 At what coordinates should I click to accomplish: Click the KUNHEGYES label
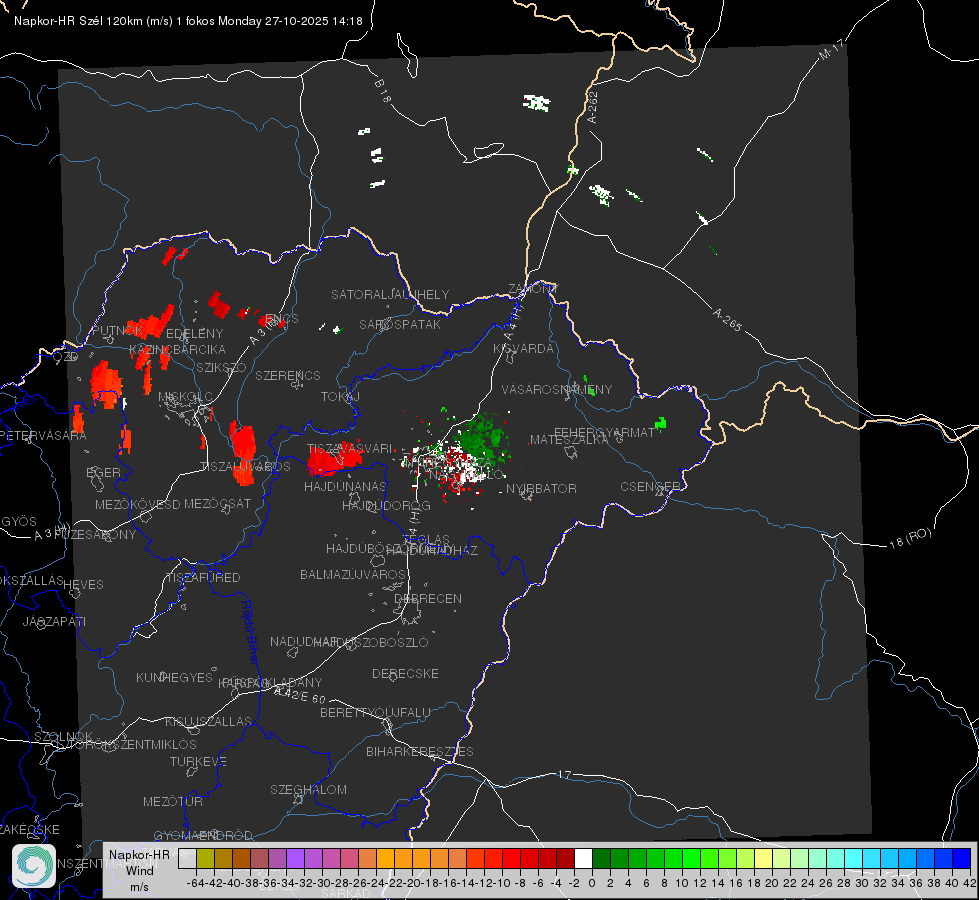(174, 677)
